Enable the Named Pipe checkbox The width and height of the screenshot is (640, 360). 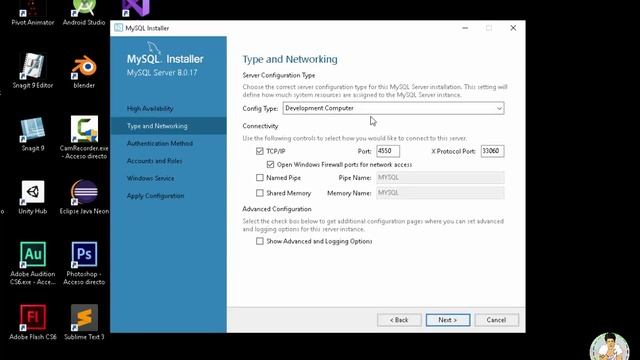(260, 178)
